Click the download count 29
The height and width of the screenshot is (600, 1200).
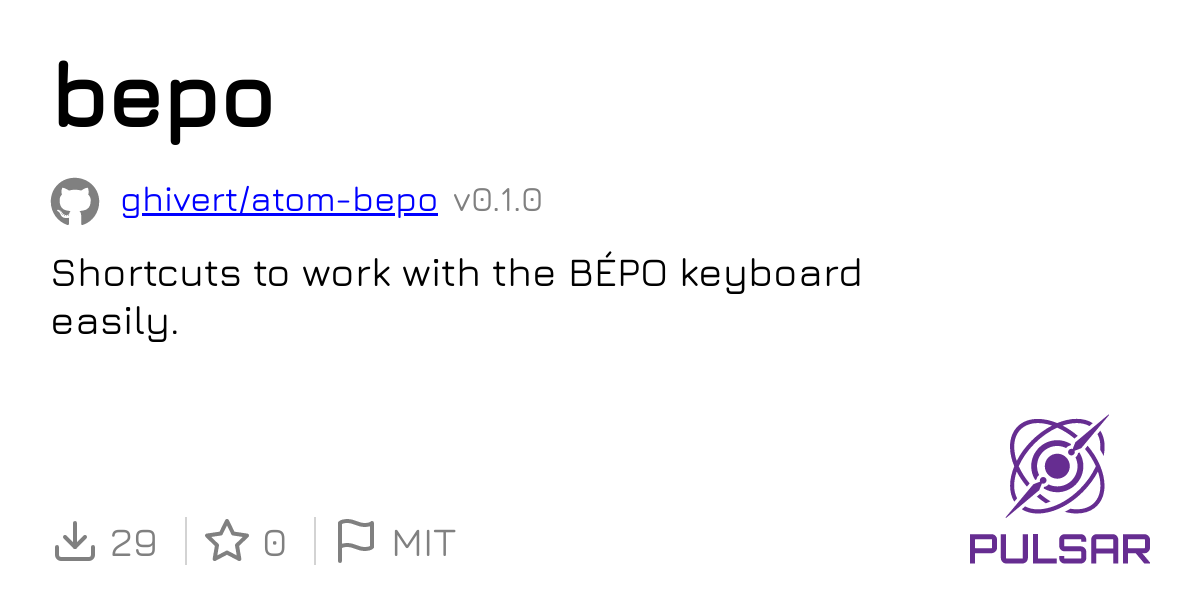coord(133,543)
